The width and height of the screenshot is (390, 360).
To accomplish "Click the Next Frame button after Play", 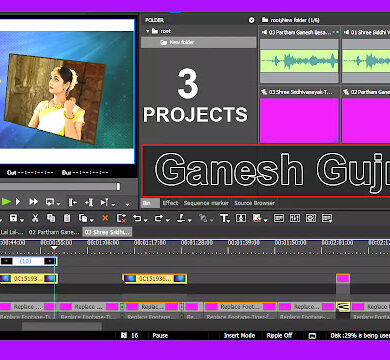I will pos(18,202).
